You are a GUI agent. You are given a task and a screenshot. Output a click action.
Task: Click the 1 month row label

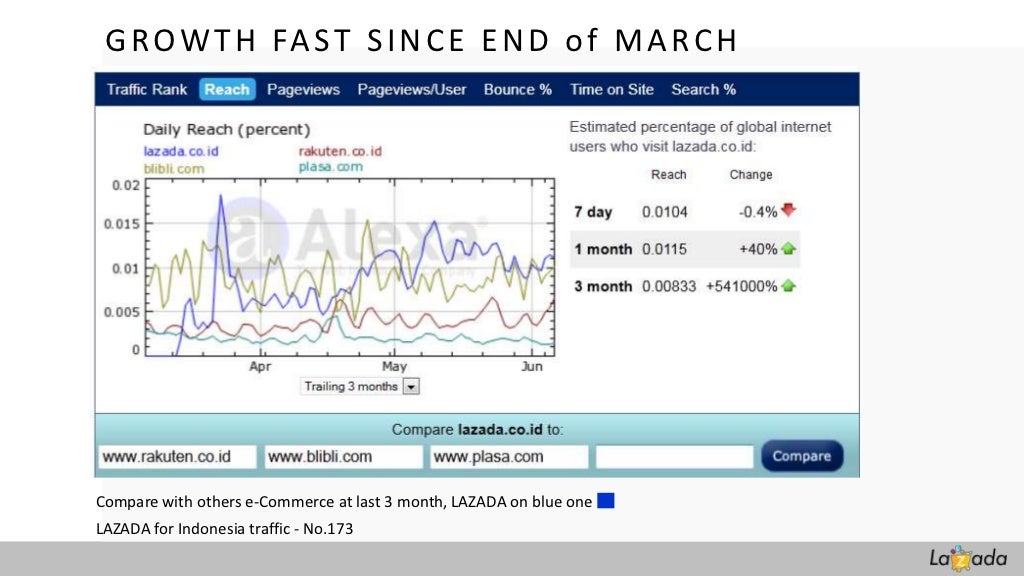tap(603, 249)
